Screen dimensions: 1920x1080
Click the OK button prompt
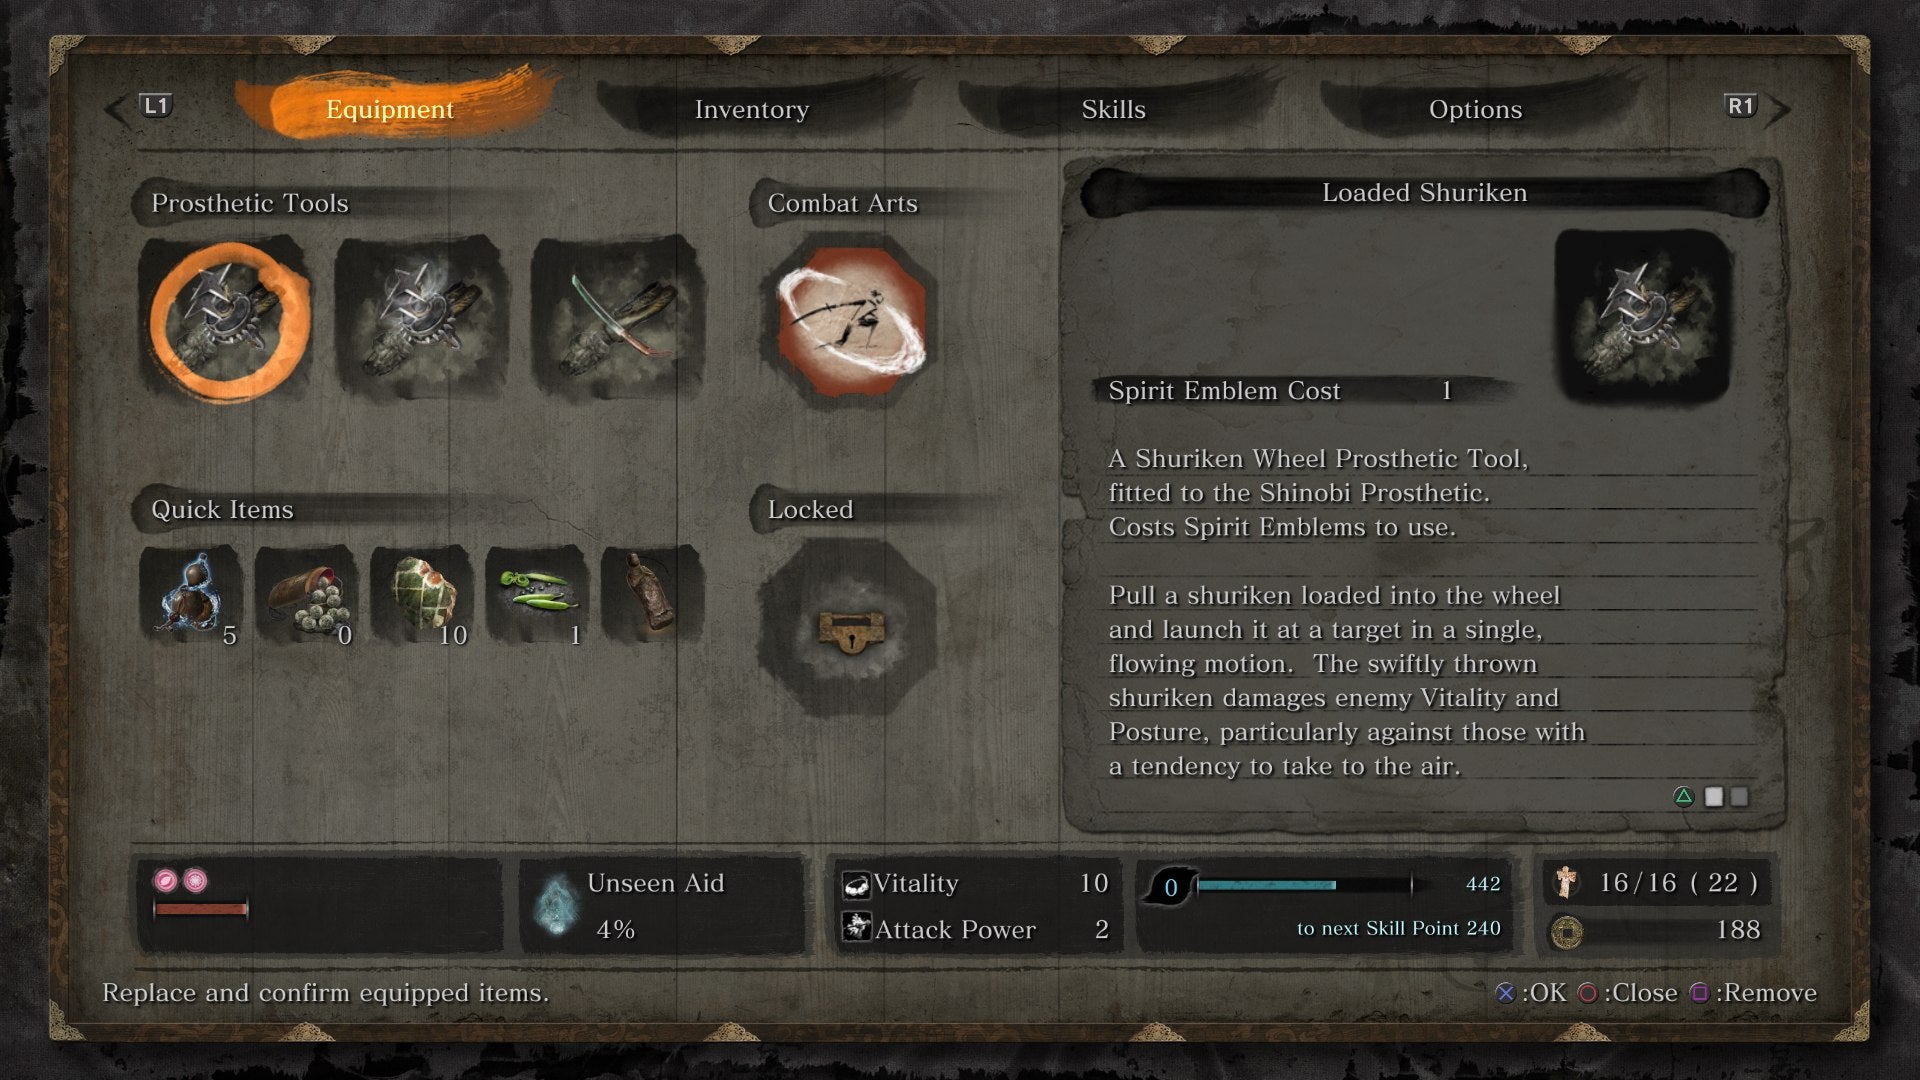point(1531,993)
